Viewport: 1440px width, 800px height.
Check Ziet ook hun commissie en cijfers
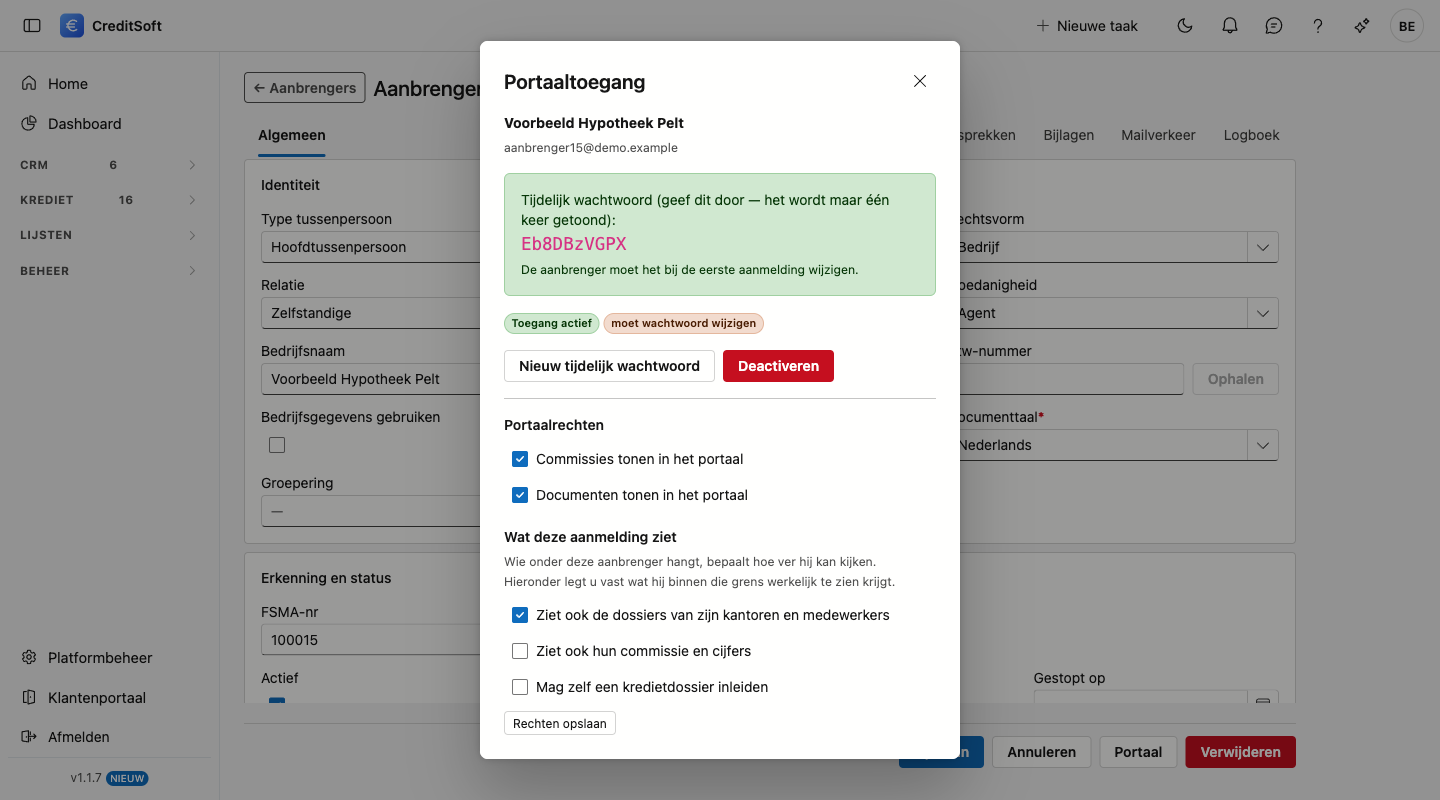point(520,651)
